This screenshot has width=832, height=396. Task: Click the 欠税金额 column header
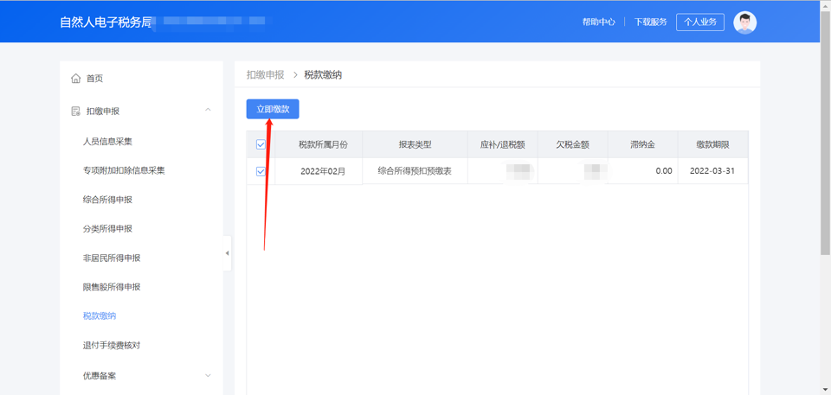click(x=573, y=145)
